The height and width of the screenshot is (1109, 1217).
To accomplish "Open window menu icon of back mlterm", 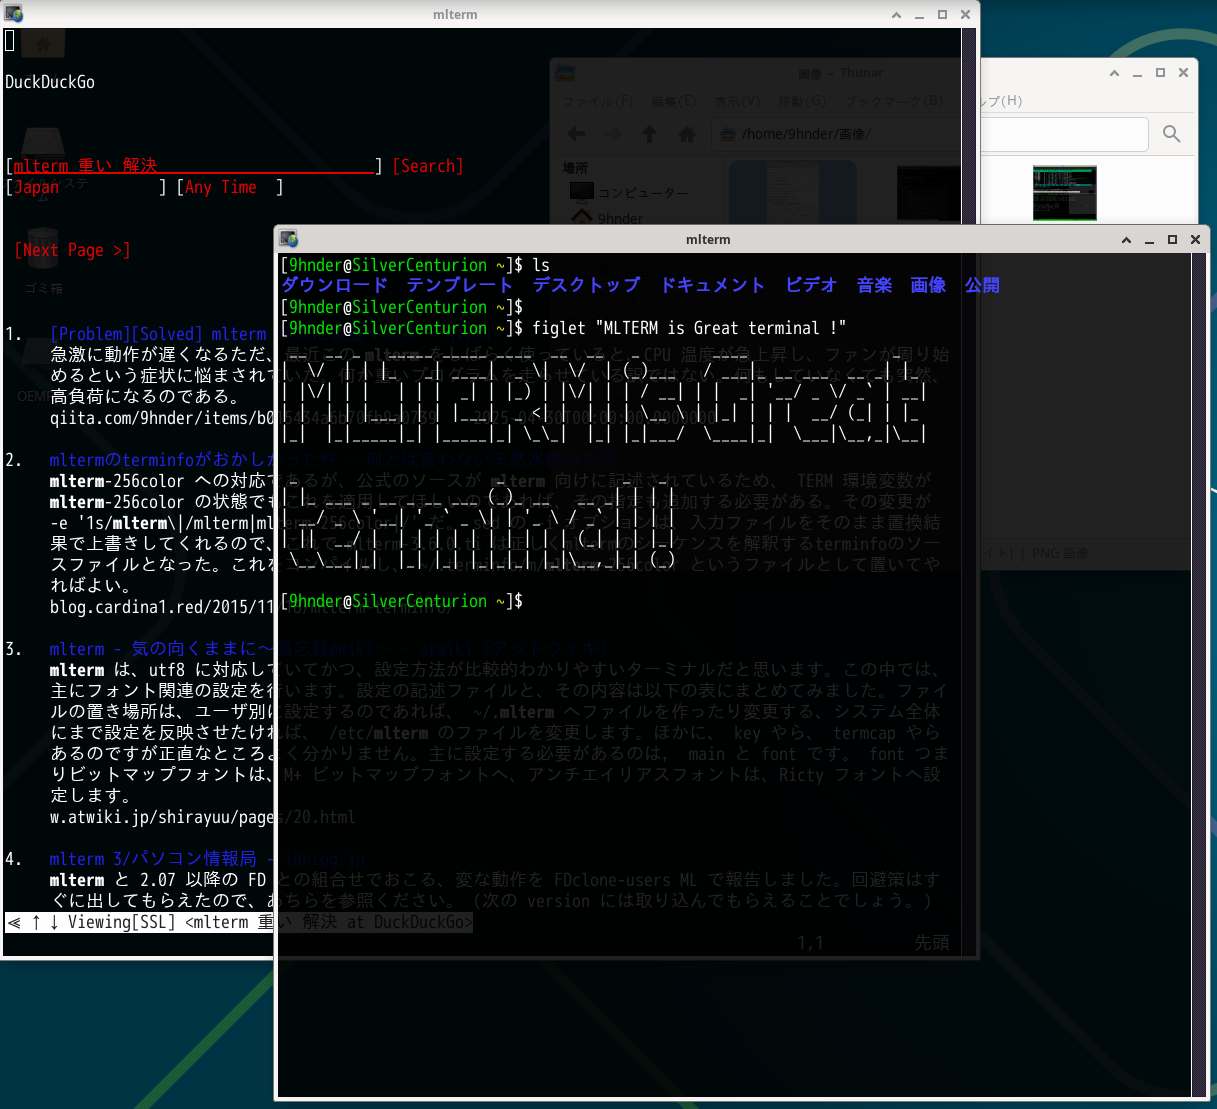I will coord(13,14).
